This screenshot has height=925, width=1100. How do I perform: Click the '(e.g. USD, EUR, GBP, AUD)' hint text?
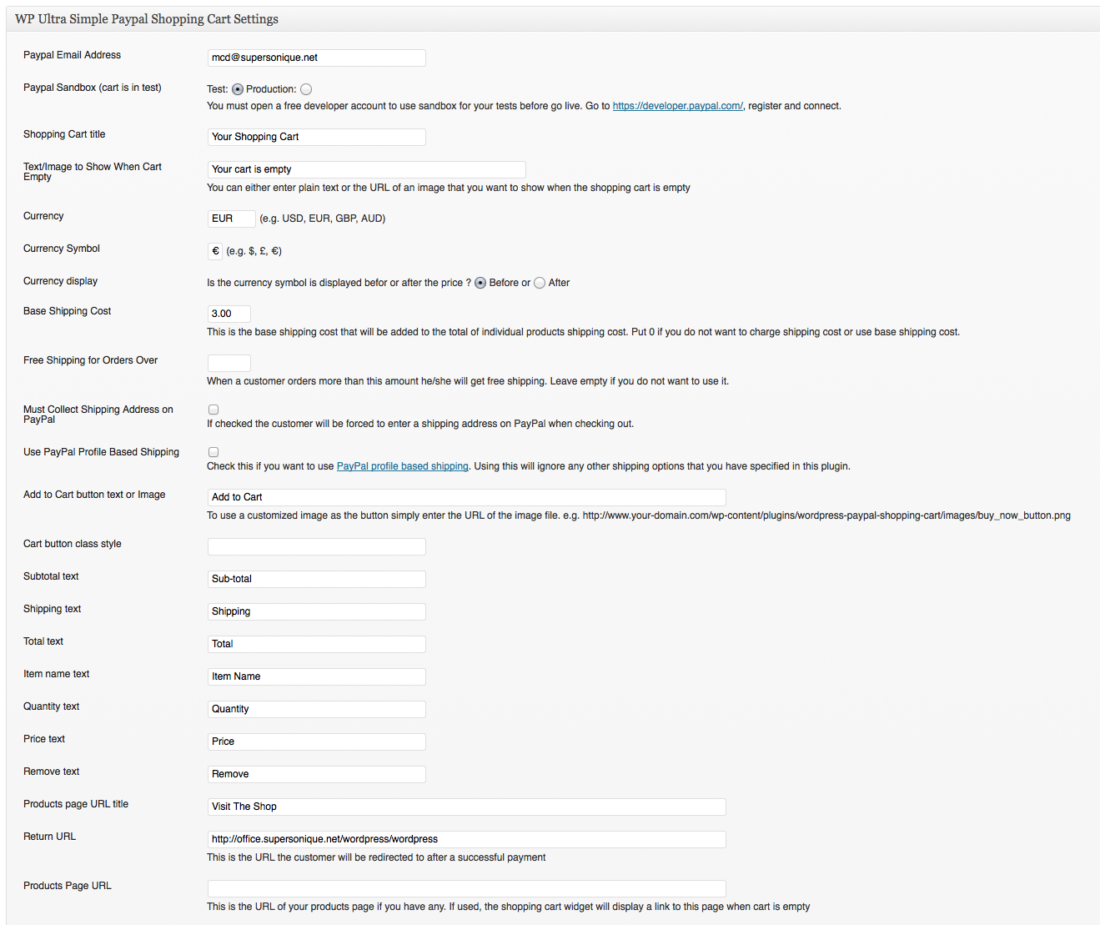[x=323, y=218]
